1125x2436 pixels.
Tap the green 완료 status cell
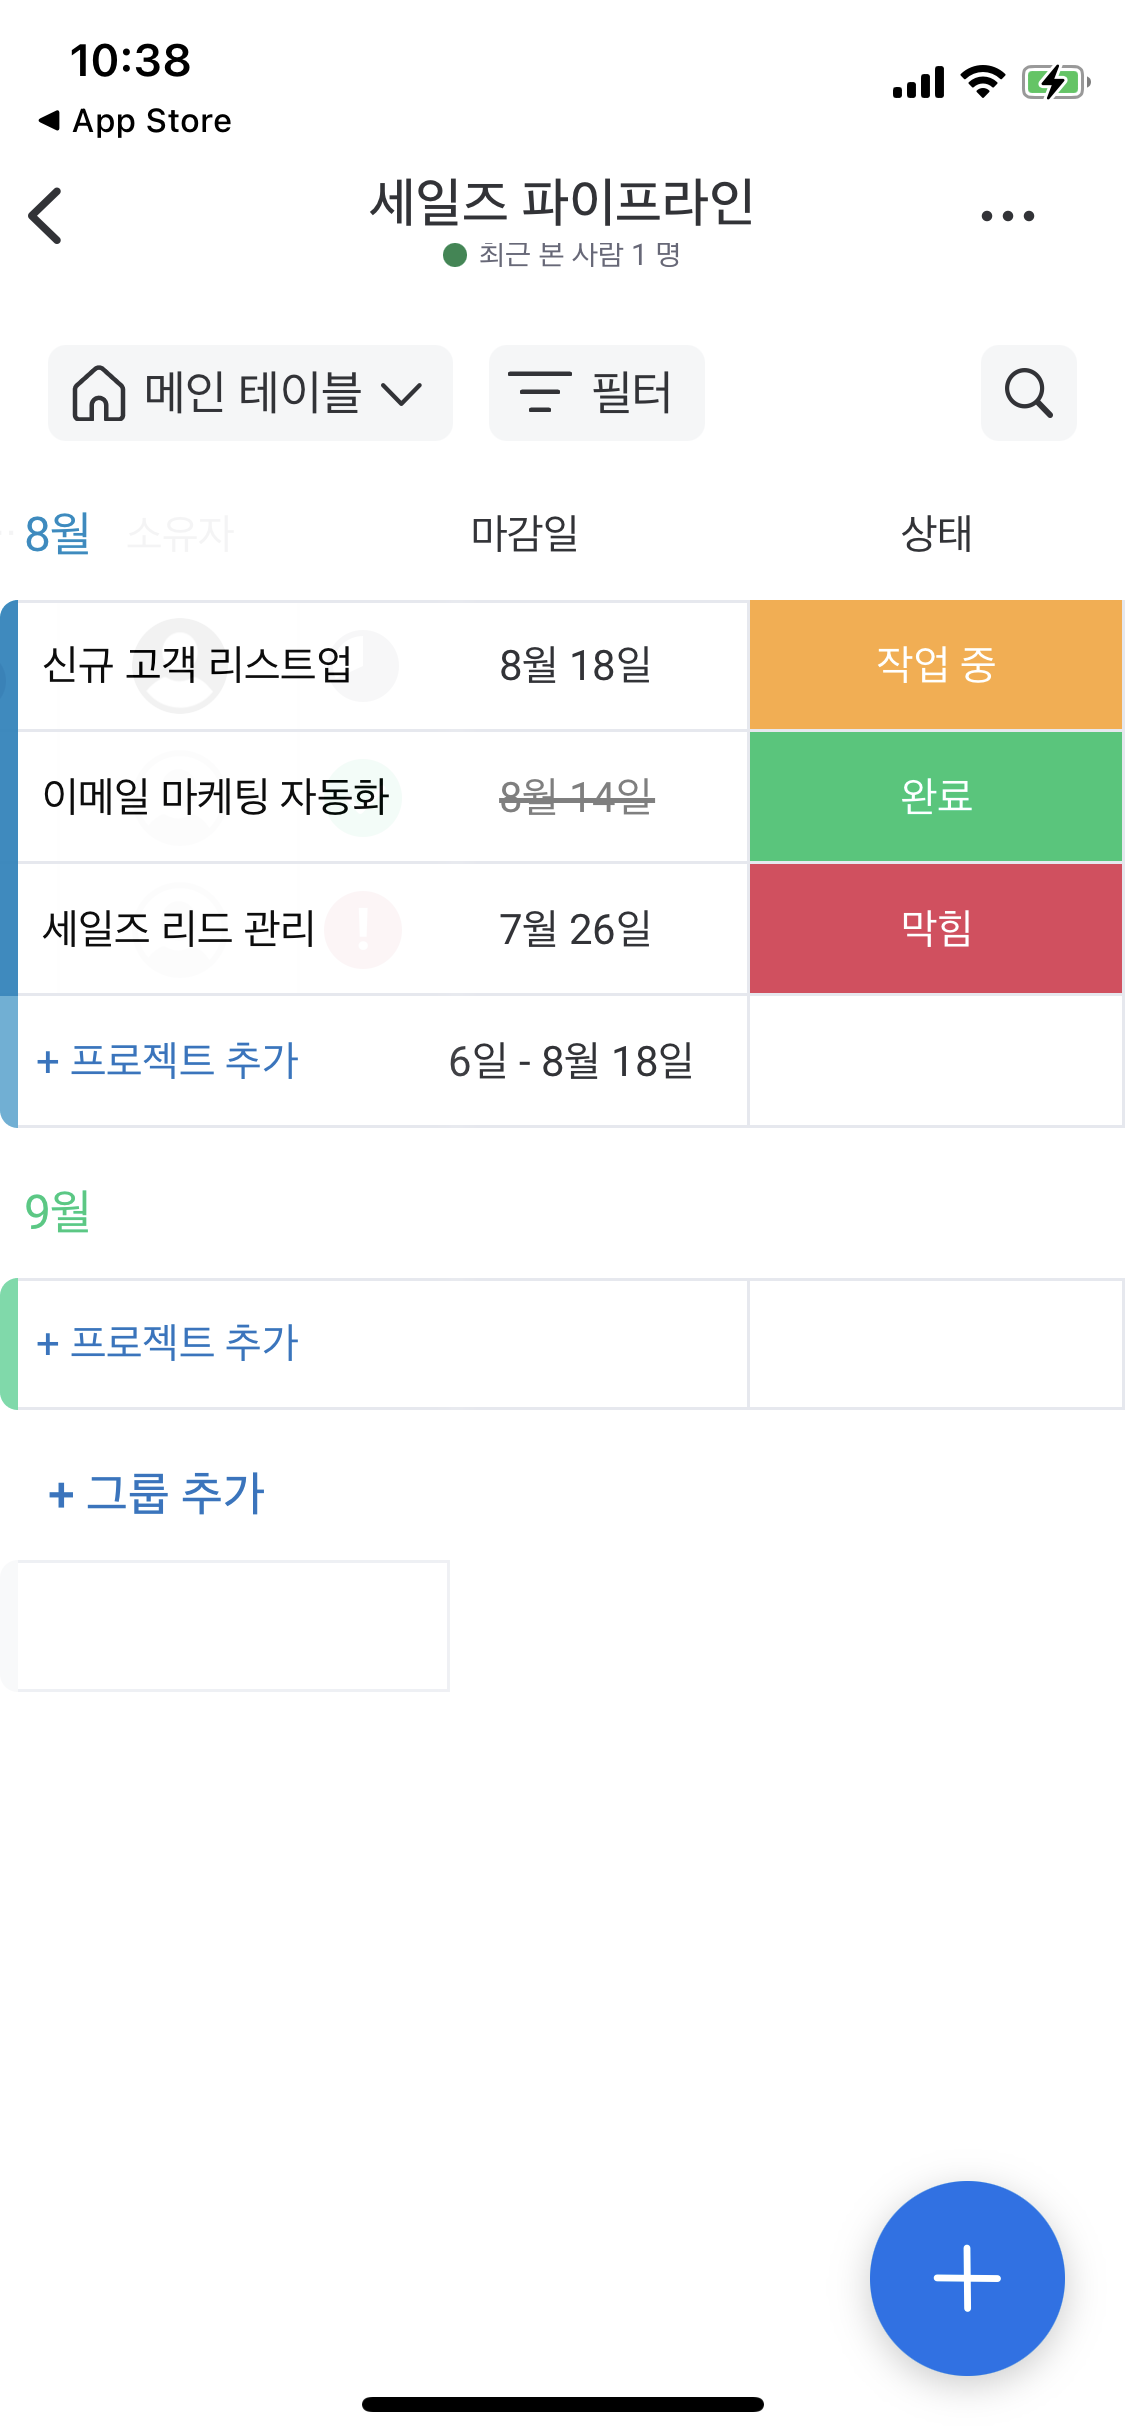(935, 796)
